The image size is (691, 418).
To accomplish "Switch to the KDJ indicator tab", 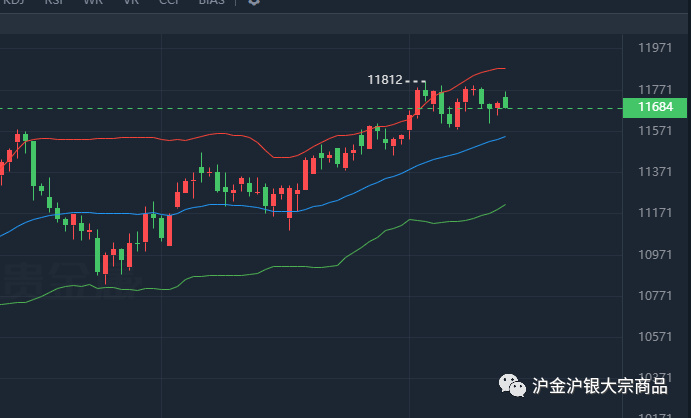I will pyautogui.click(x=13, y=2).
